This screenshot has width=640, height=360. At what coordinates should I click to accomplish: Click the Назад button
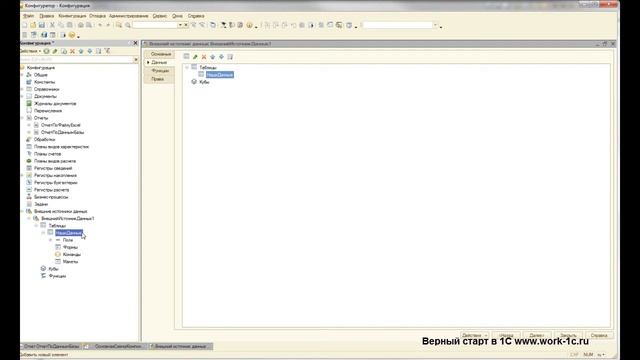click(506, 336)
